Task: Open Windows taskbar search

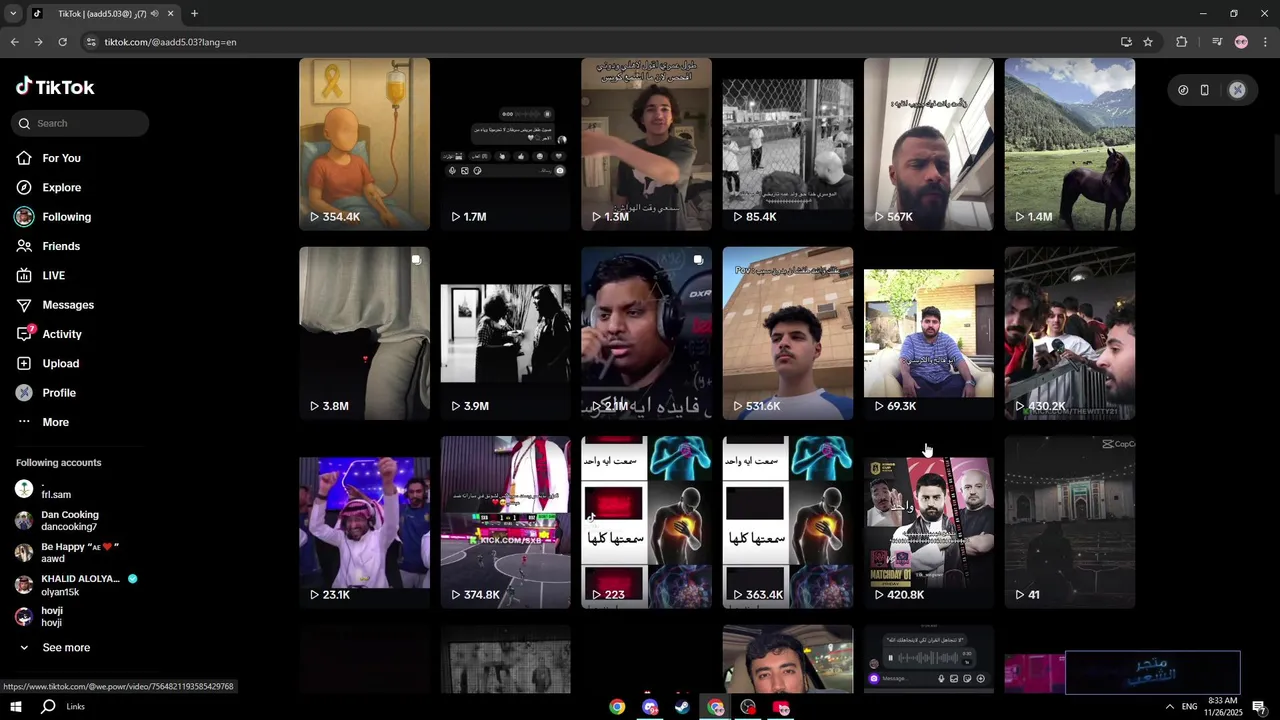Action: (x=48, y=707)
